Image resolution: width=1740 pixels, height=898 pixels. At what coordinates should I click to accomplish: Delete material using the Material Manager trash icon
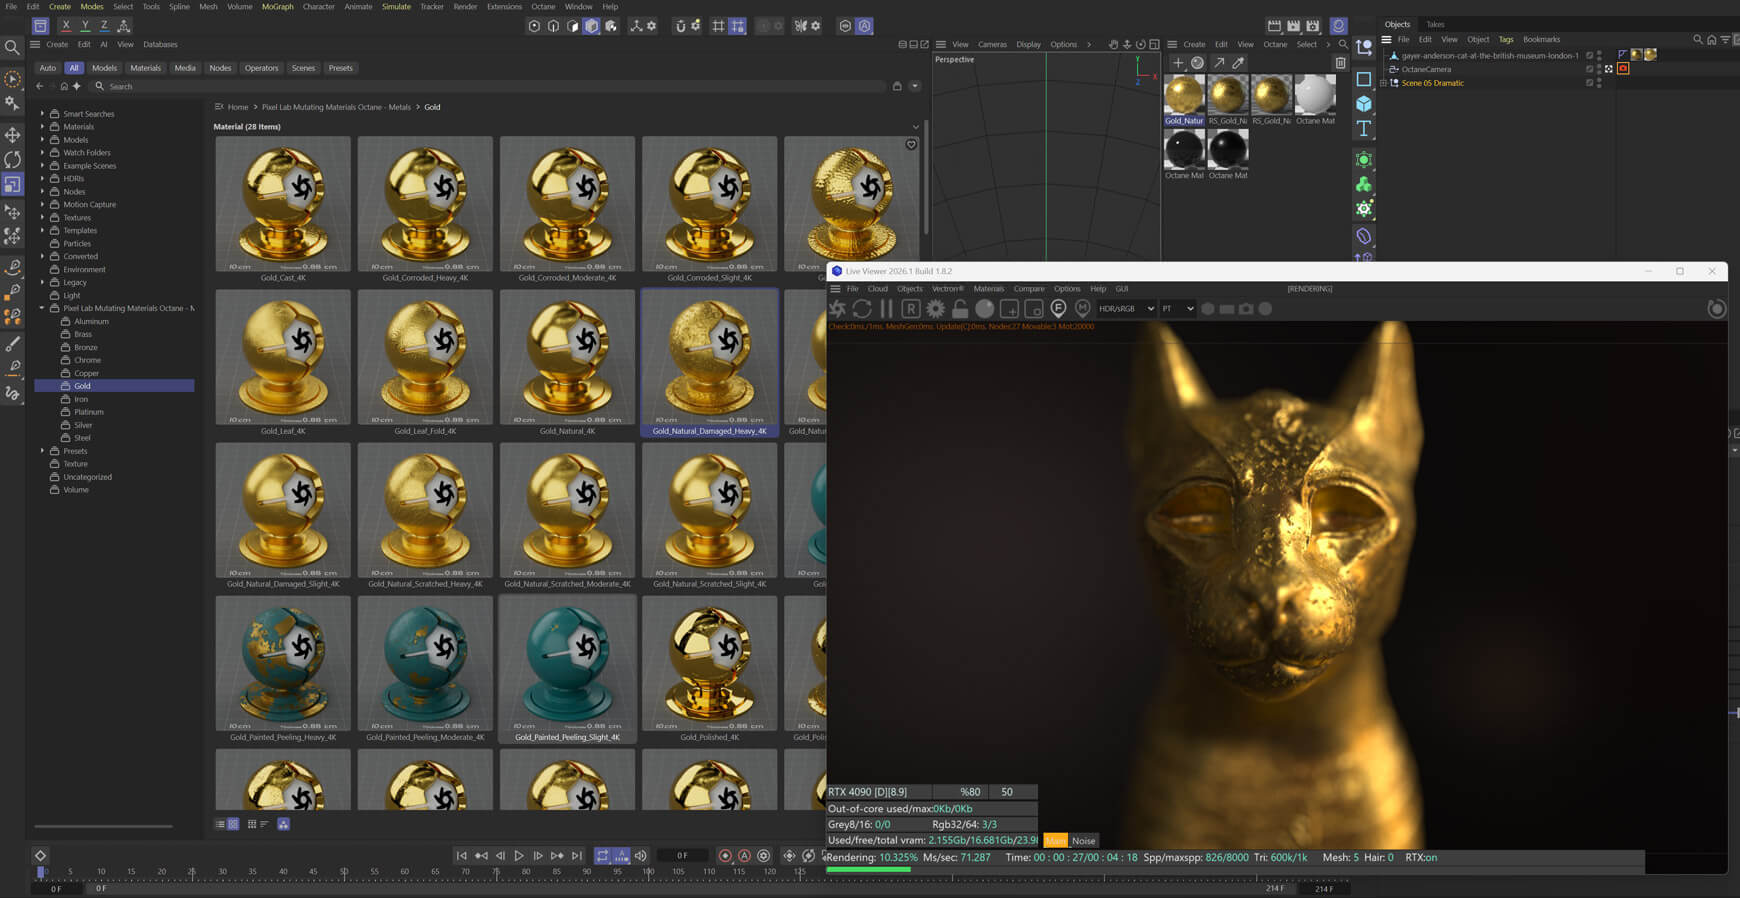click(1341, 63)
